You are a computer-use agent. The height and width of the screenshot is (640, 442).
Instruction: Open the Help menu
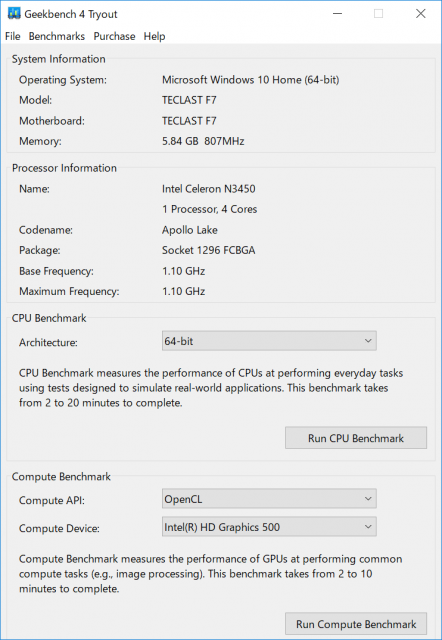click(x=154, y=36)
